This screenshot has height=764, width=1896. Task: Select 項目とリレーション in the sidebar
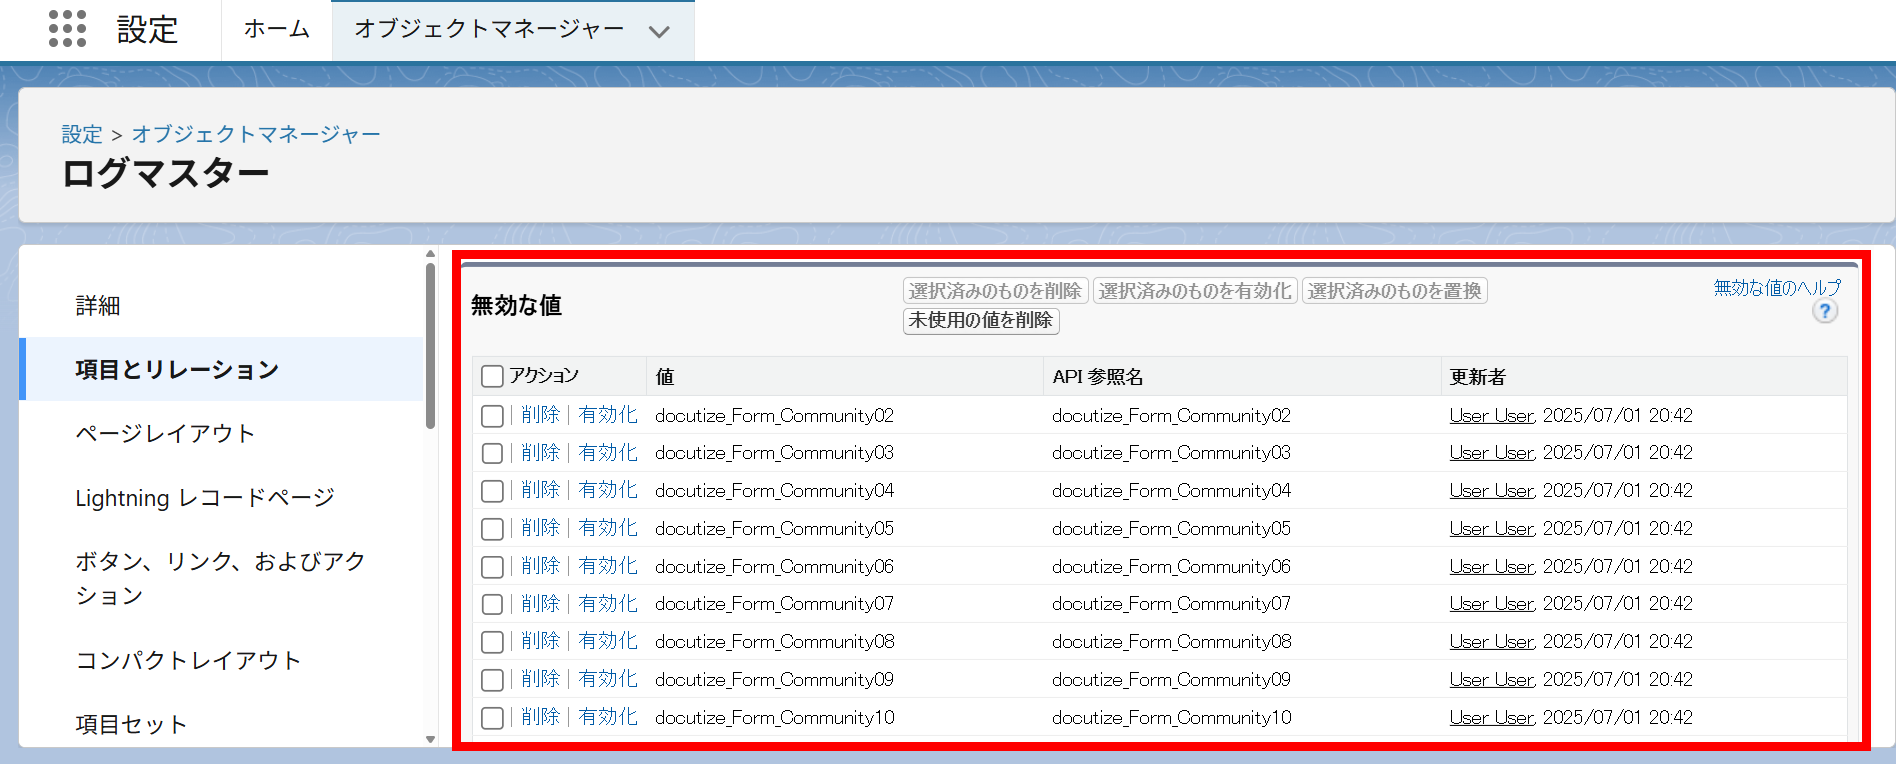(x=222, y=369)
